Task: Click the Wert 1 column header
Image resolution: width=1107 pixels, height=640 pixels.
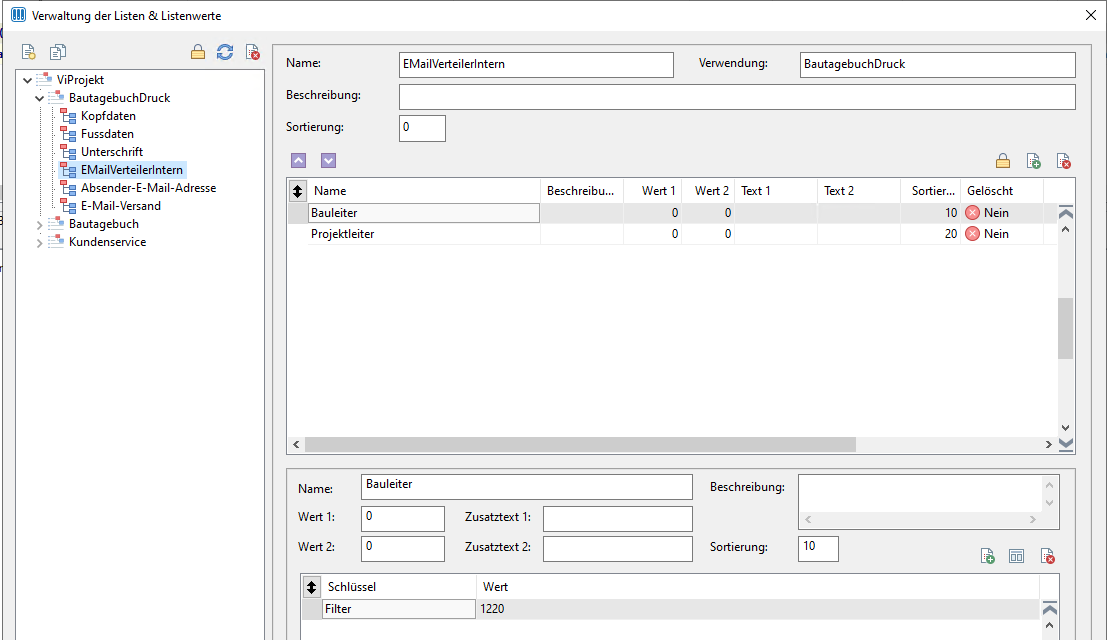Action: click(652, 191)
